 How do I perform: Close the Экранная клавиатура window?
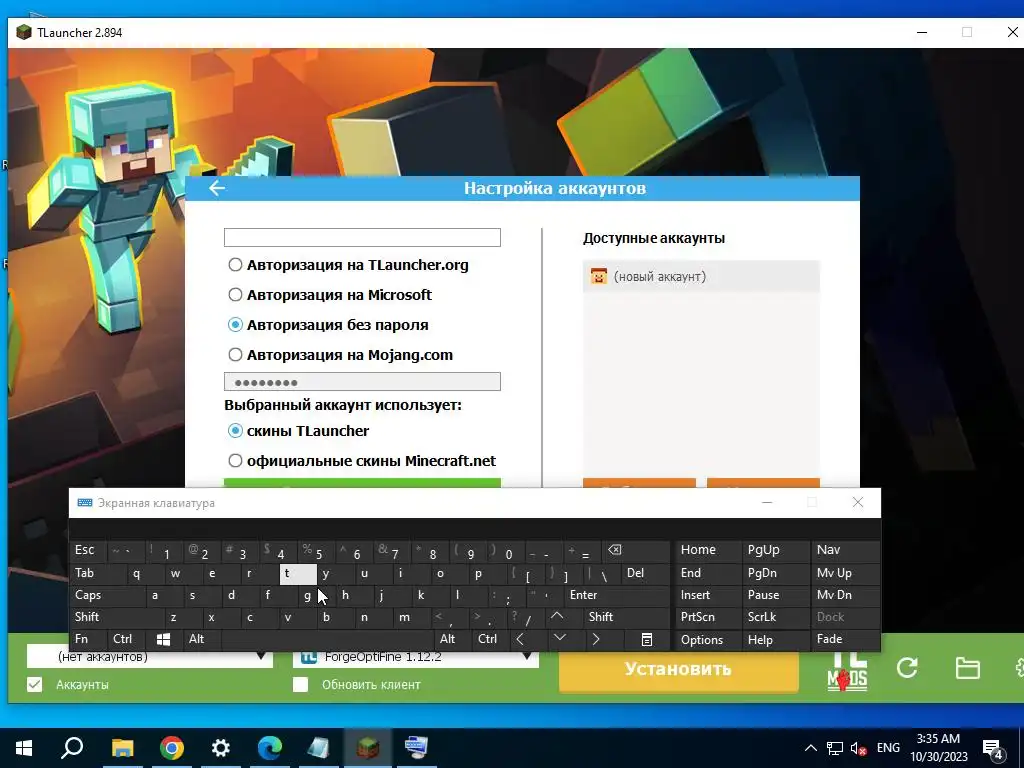(x=858, y=502)
